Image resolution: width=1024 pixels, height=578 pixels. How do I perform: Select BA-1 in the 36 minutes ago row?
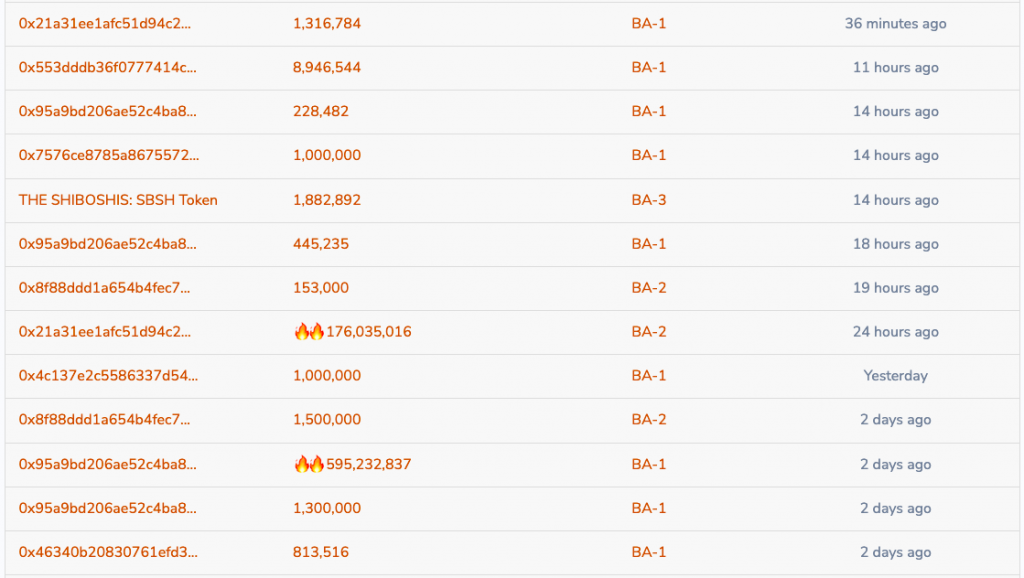648,24
